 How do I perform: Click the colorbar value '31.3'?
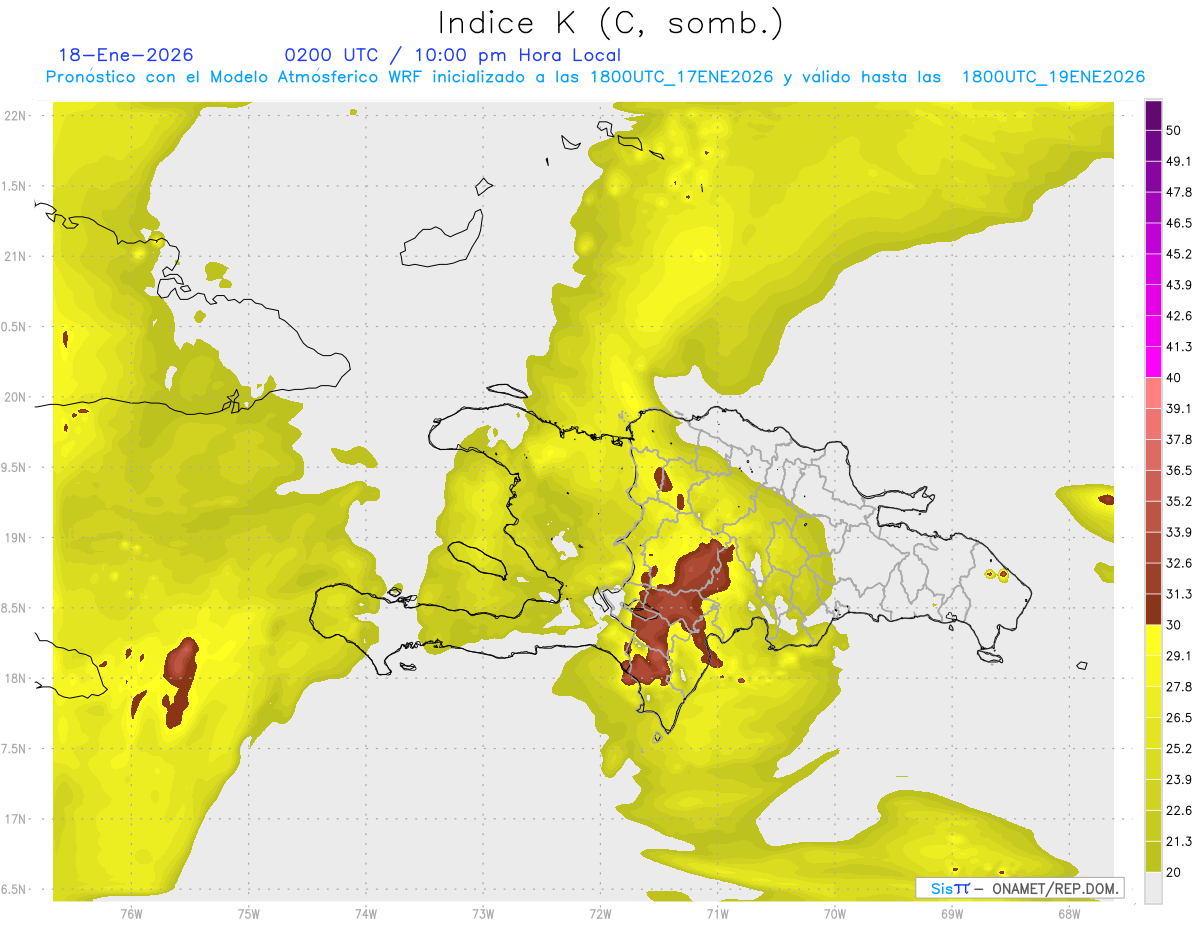coord(1179,594)
